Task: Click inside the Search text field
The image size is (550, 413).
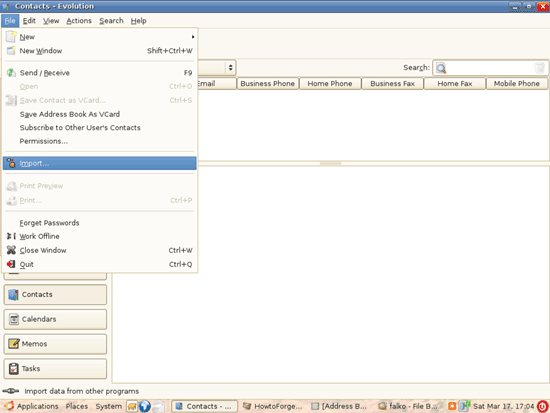Action: 490,68
